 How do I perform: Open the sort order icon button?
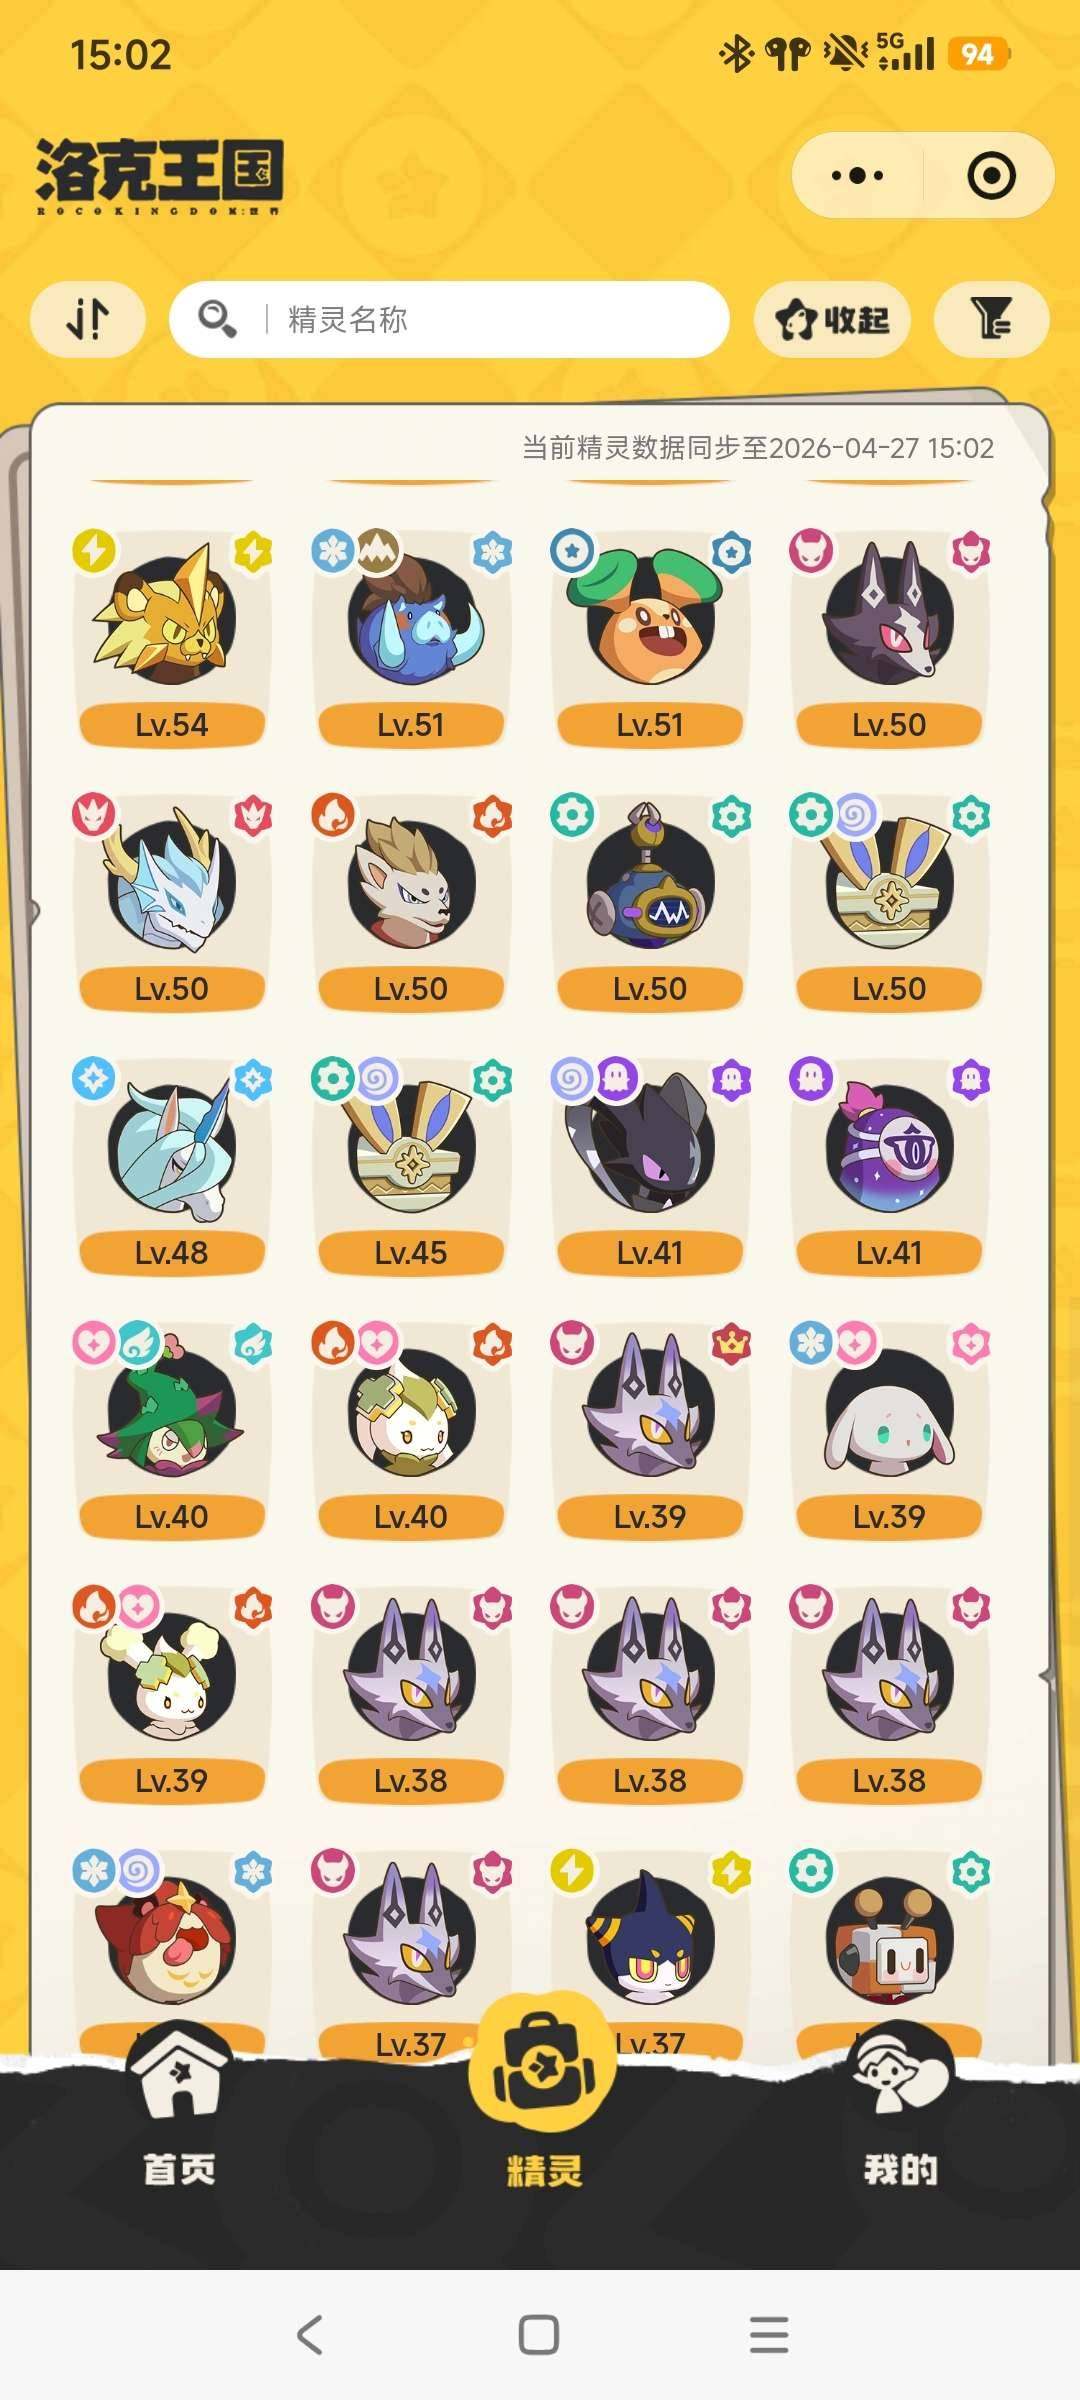[x=88, y=320]
